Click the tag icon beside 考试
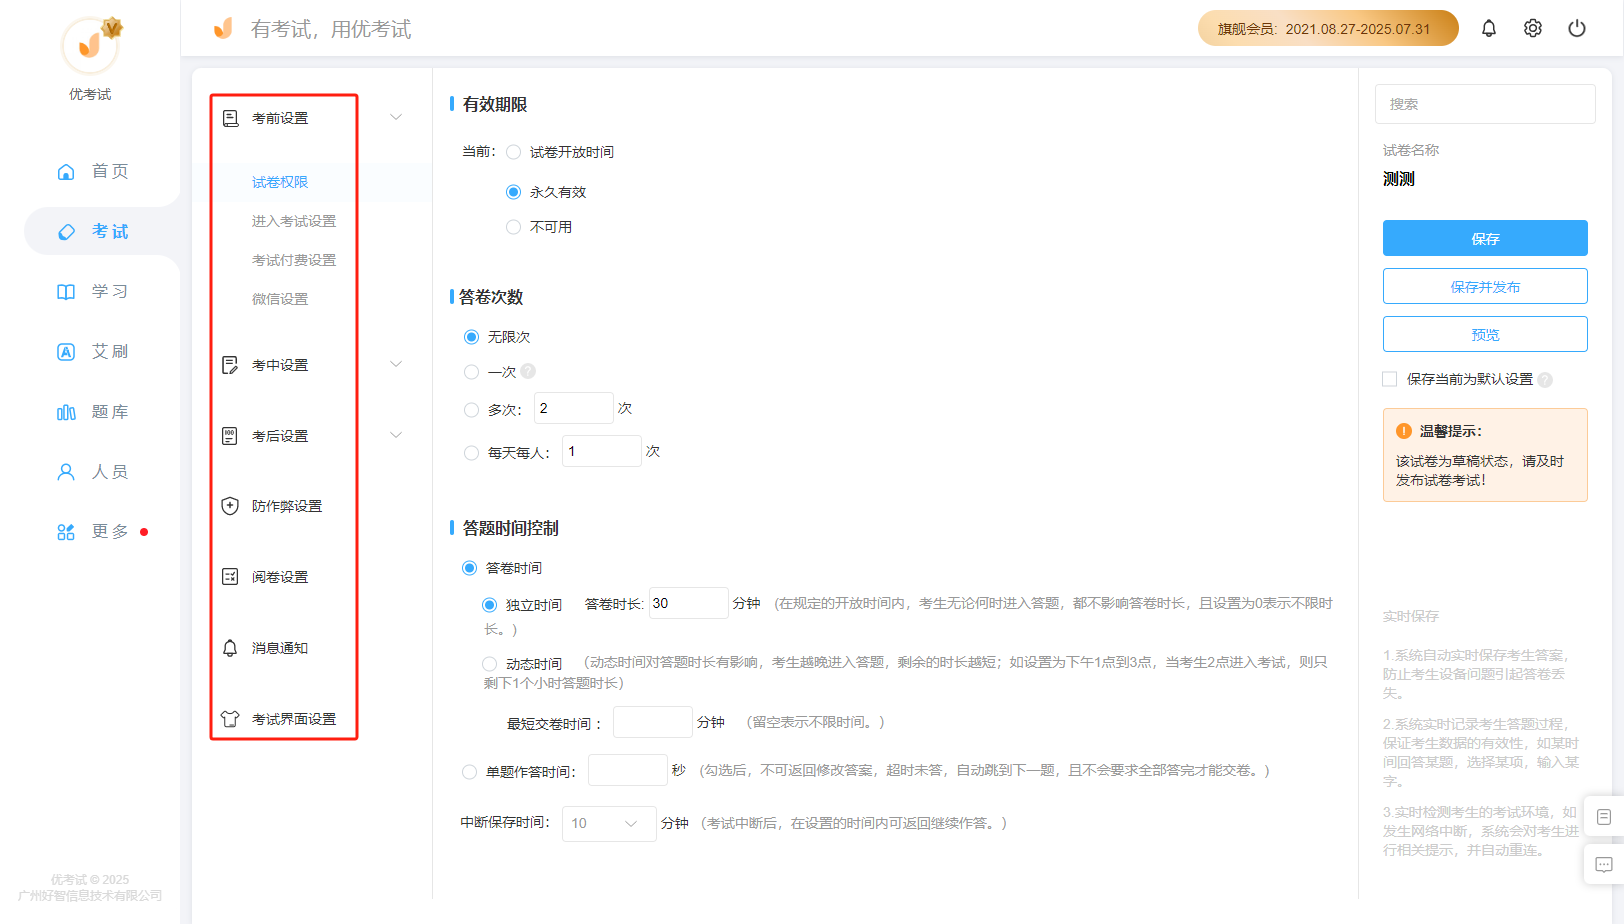 click(66, 232)
